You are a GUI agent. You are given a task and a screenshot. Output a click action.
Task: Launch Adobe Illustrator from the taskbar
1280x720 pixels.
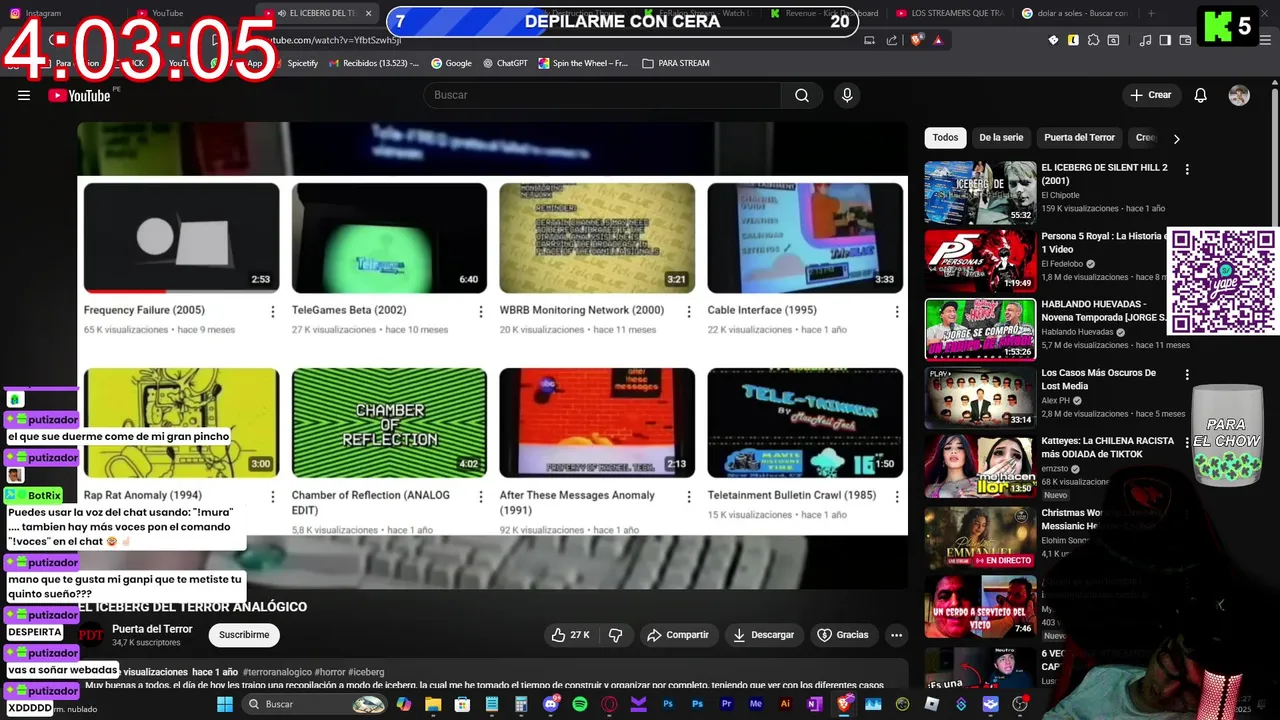[785, 704]
